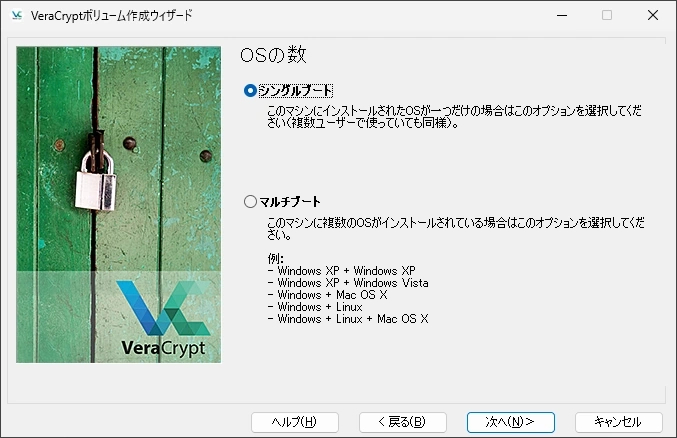This screenshot has height=438, width=677.
Task: Click the '- Windows + Linux' example line
Action: coord(315,307)
